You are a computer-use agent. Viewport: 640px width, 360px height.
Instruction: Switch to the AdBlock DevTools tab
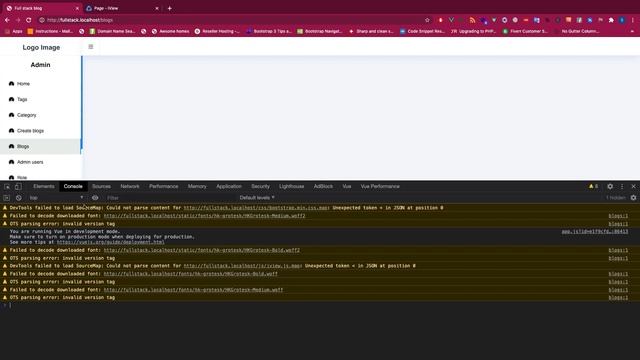(323, 186)
